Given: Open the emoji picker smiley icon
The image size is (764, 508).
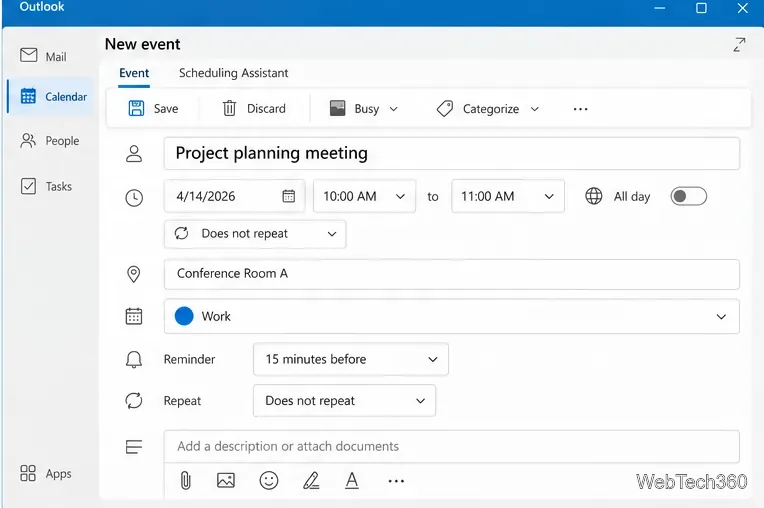Looking at the screenshot, I should [x=268, y=481].
